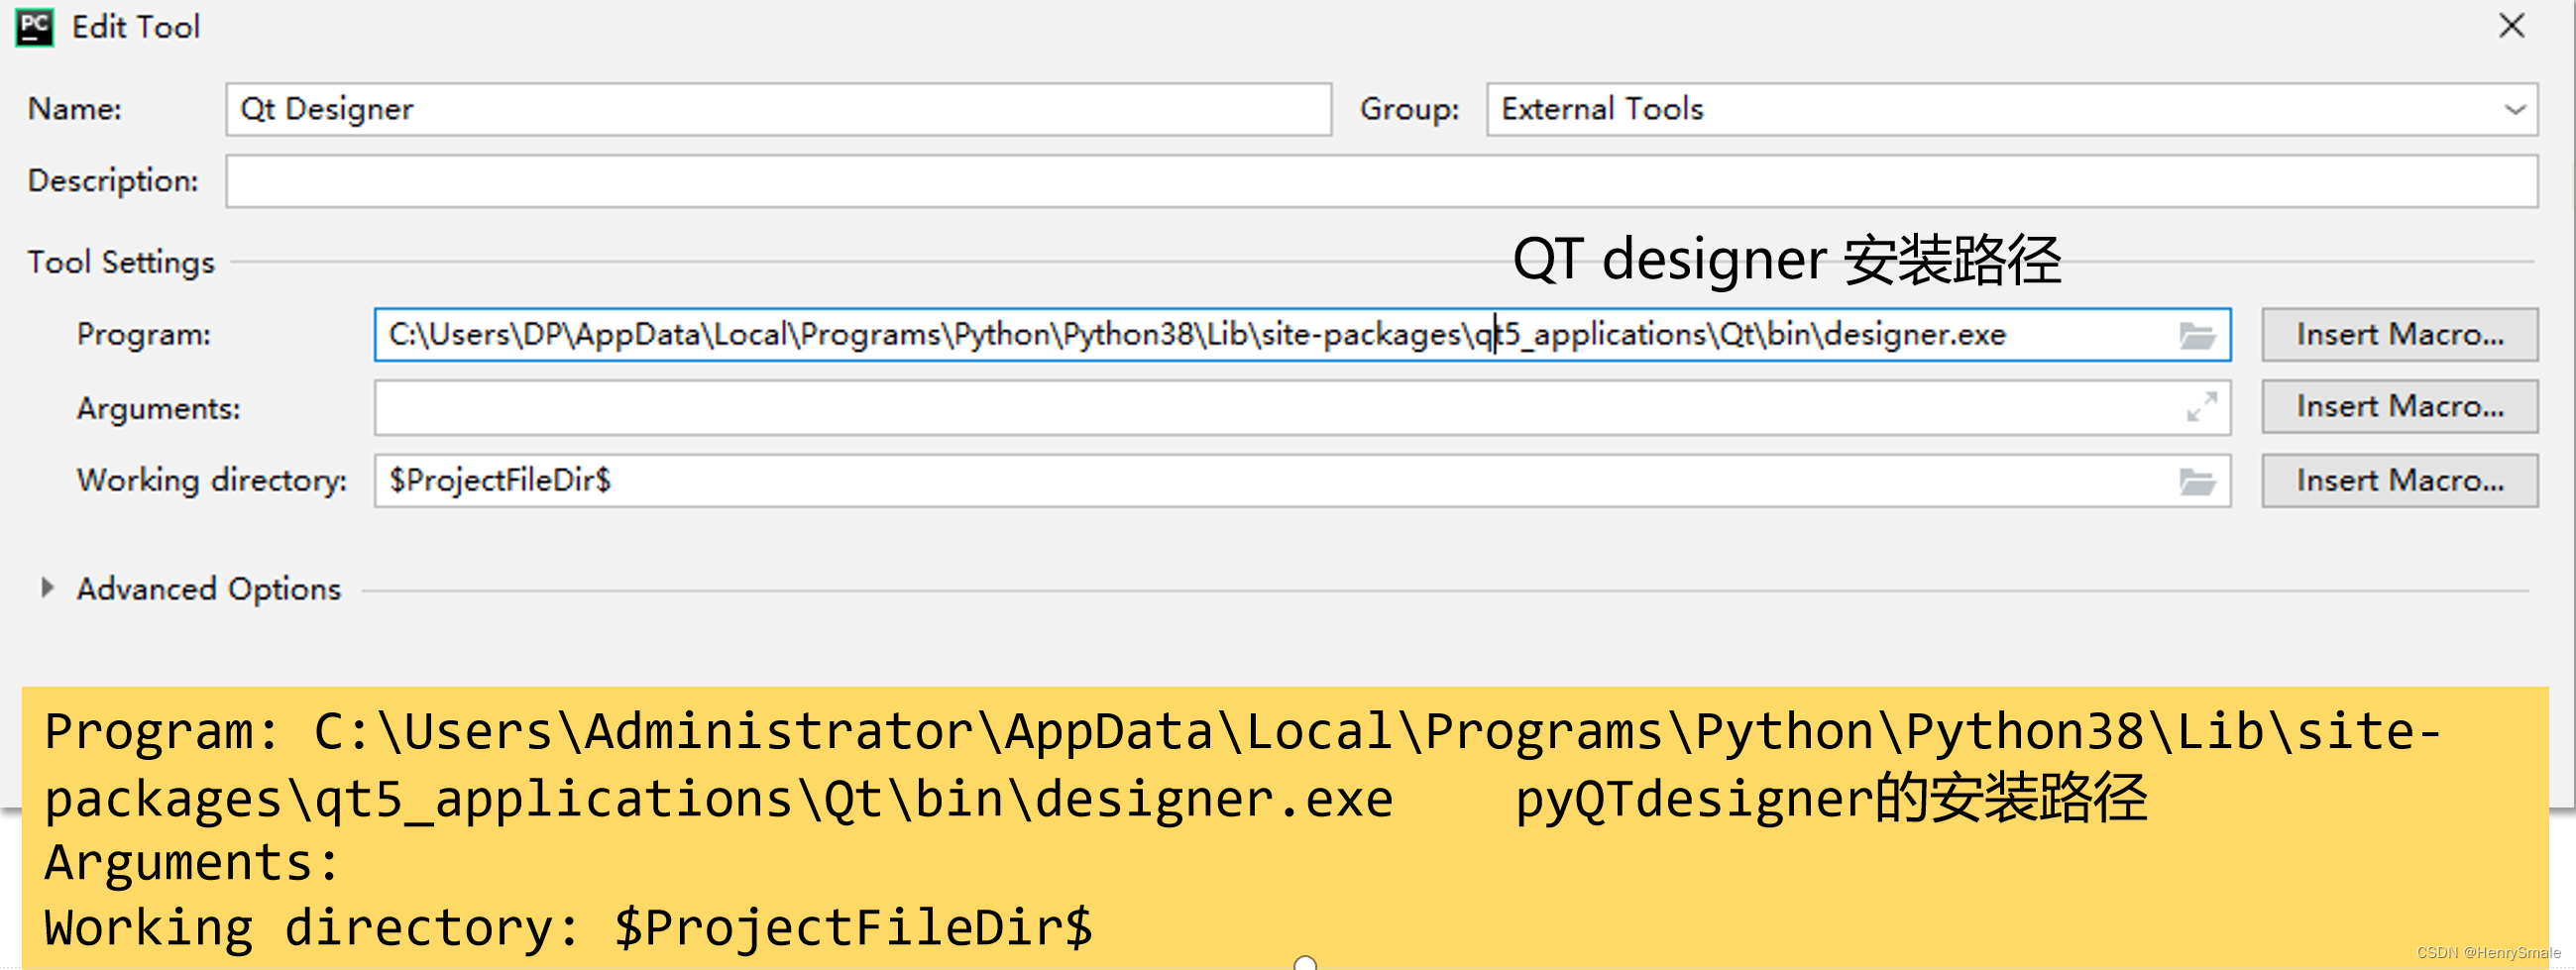Viewport: 2576px width, 970px height.
Task: Click the Group: label
Action: pos(1409,109)
